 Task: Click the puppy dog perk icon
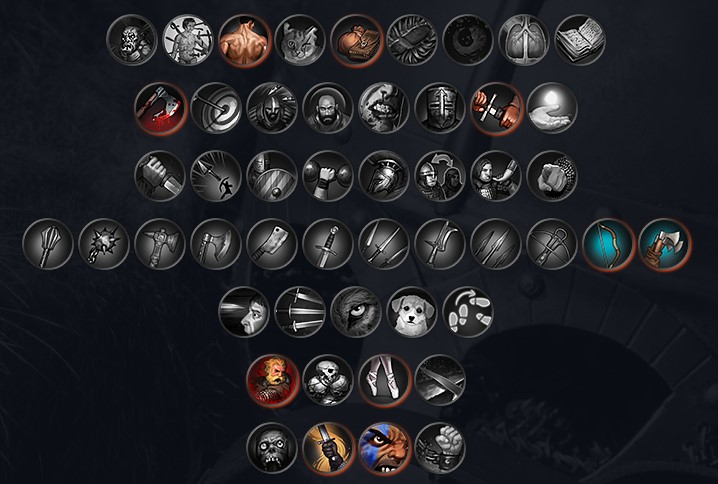(x=412, y=312)
